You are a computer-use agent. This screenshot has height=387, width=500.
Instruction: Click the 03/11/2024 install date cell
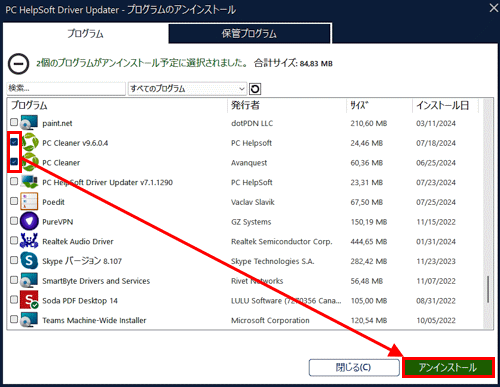point(436,123)
